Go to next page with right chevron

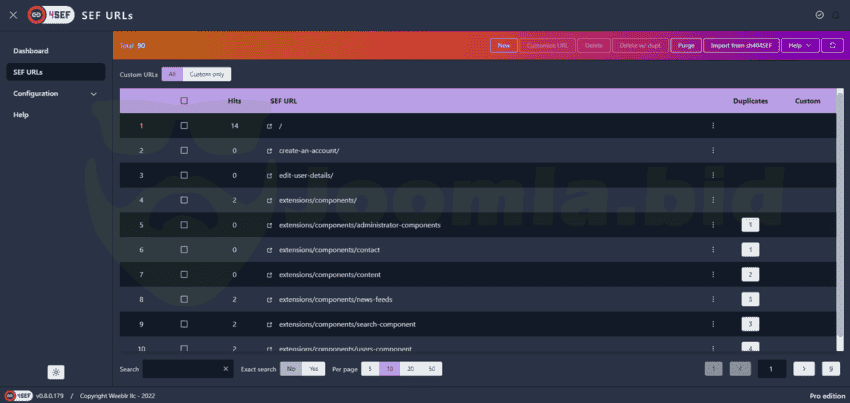(803, 369)
